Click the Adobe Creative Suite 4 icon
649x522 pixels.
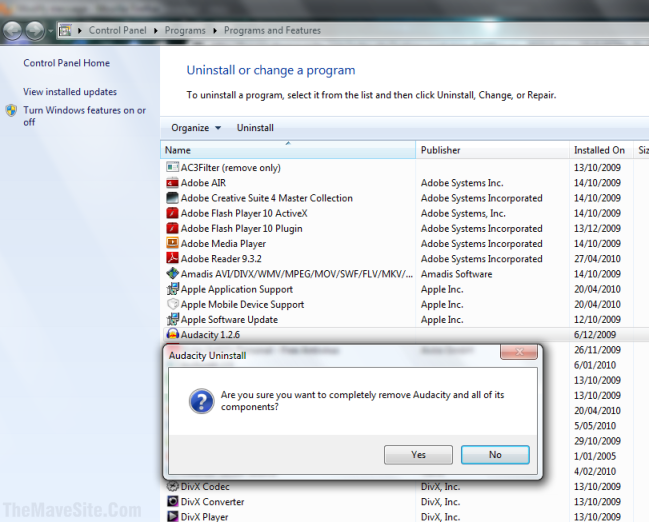click(172, 198)
